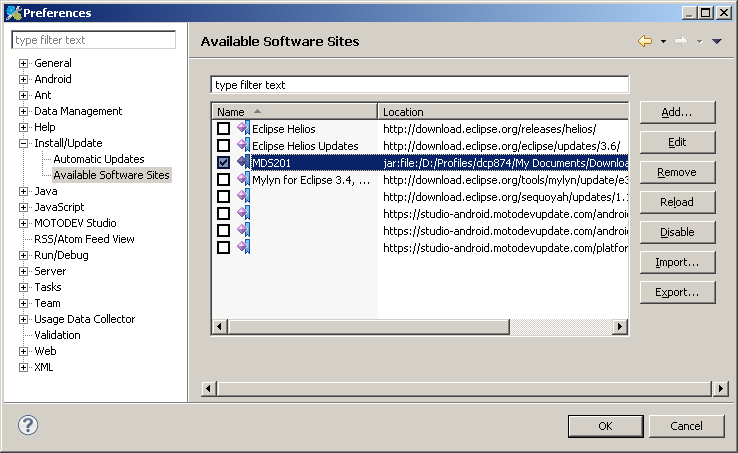738x453 pixels.
Task: Uncheck the MDS201 site checkbox
Action: 224,162
